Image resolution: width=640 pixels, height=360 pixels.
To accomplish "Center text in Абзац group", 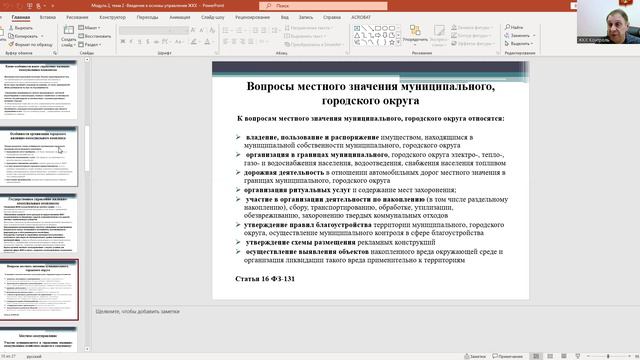I will 234,42.
